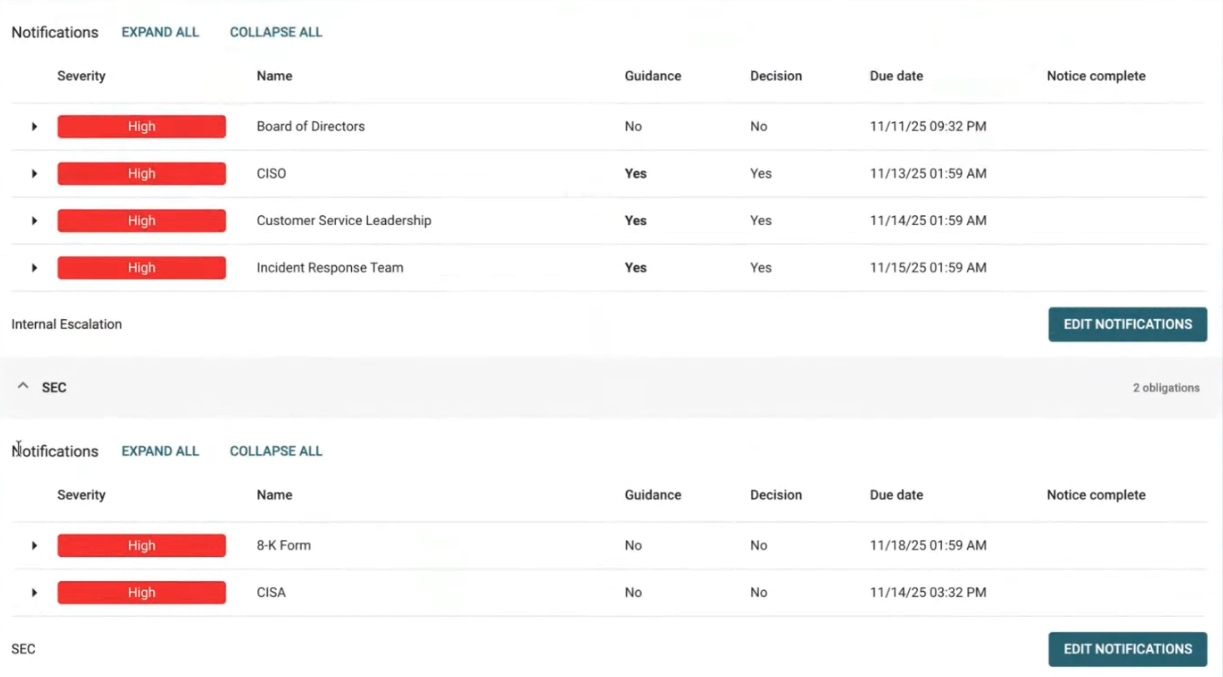Sort by Severity column in SEC table
Screen dimensions: 1223x677
81,495
